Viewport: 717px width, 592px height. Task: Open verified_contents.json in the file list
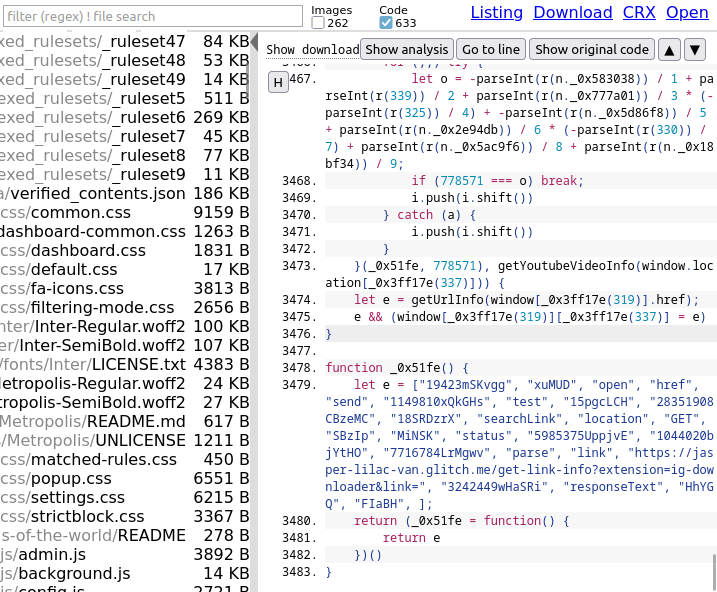124,194
